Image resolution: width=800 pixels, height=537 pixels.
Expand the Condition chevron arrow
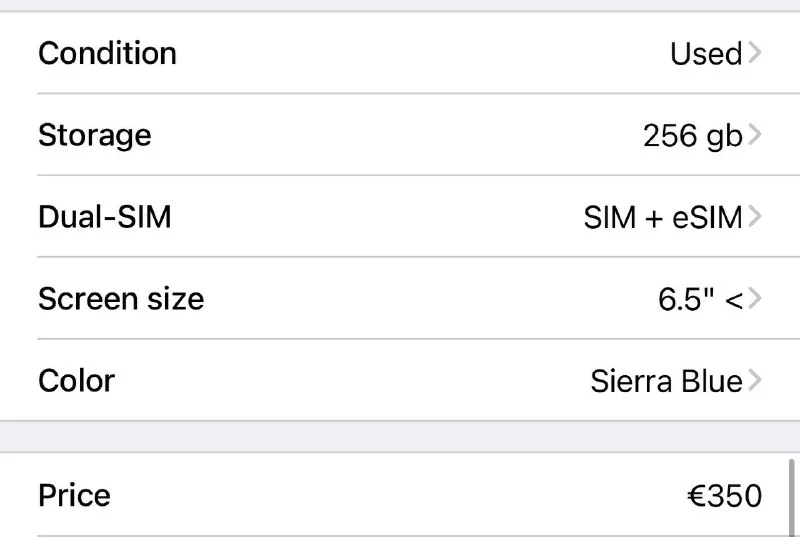[x=754, y=53]
